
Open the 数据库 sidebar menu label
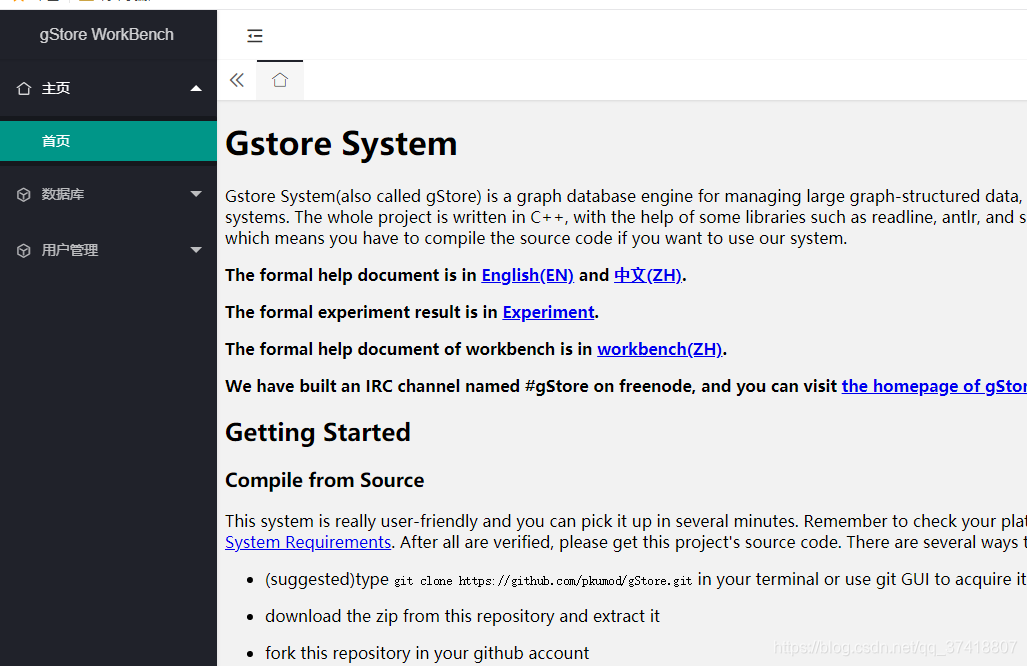[63, 194]
